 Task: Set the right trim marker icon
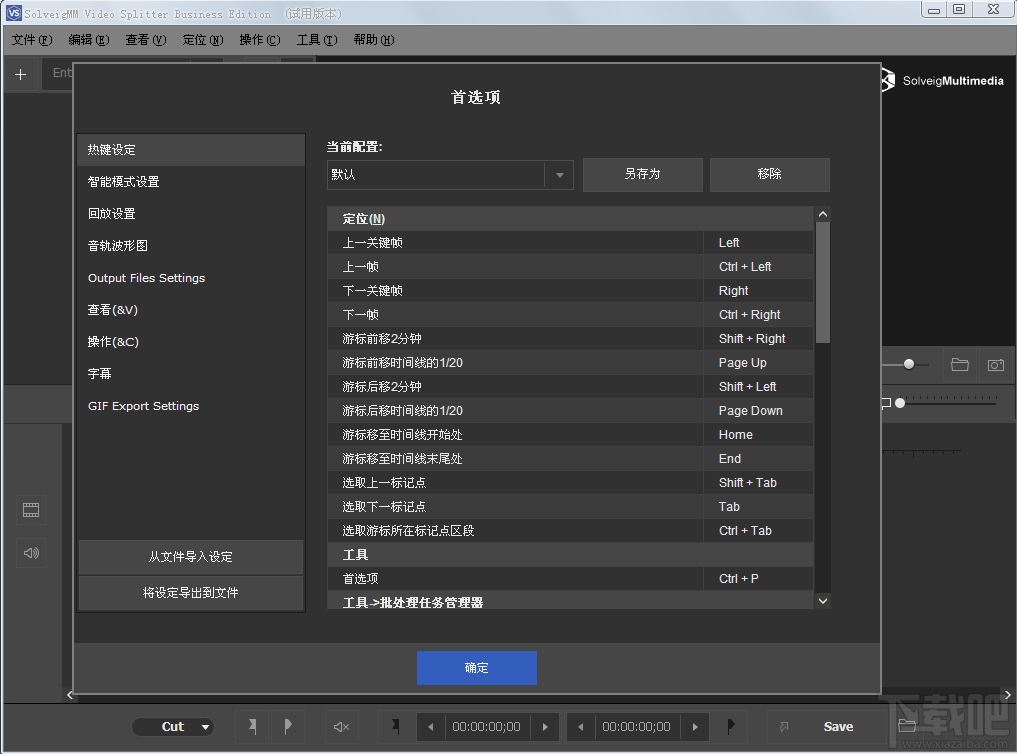click(289, 726)
